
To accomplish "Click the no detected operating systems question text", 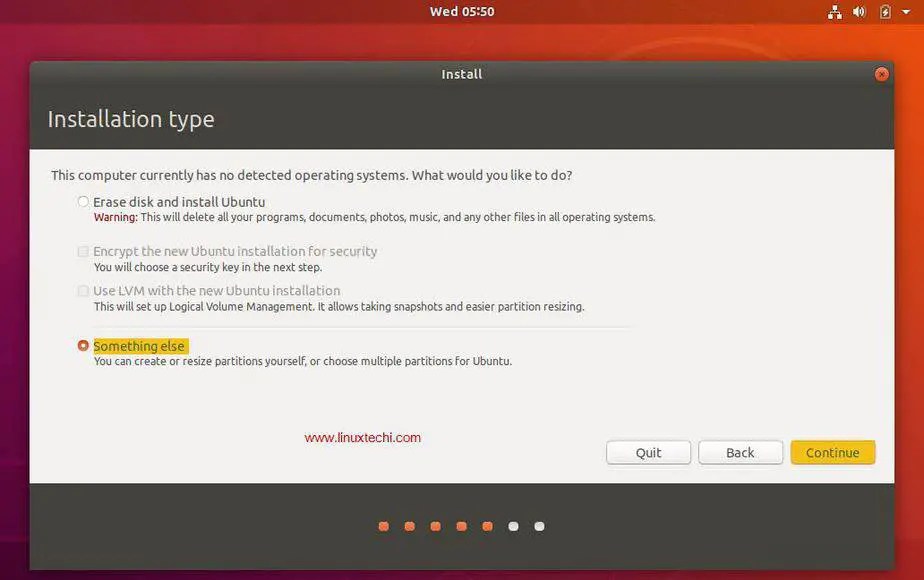I will click(312, 176).
